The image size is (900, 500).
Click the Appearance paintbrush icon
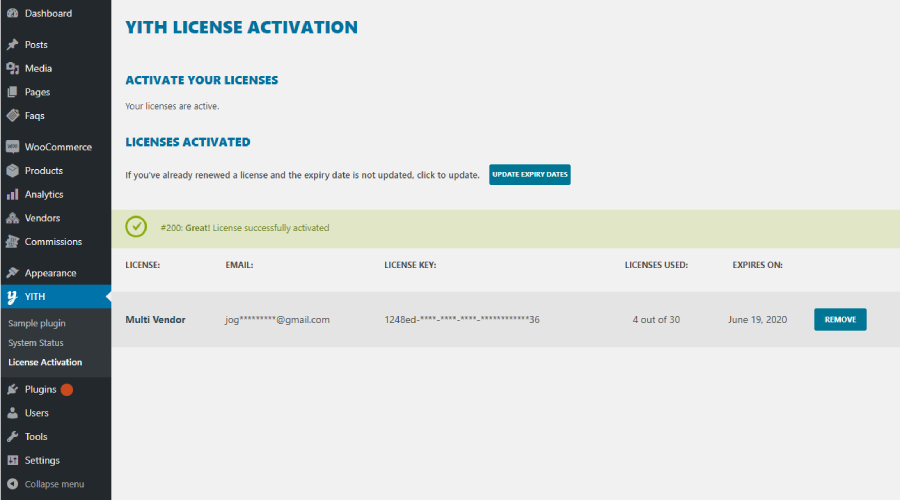pyautogui.click(x=12, y=273)
